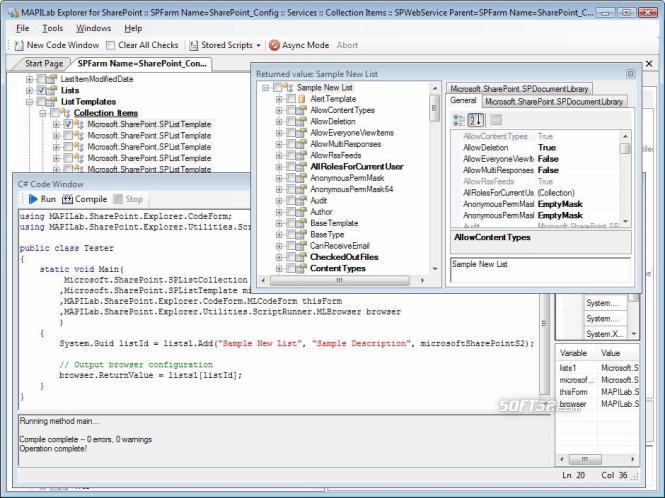
Task: Expand the AllowEveryoneViewItems node
Action: coord(279,133)
